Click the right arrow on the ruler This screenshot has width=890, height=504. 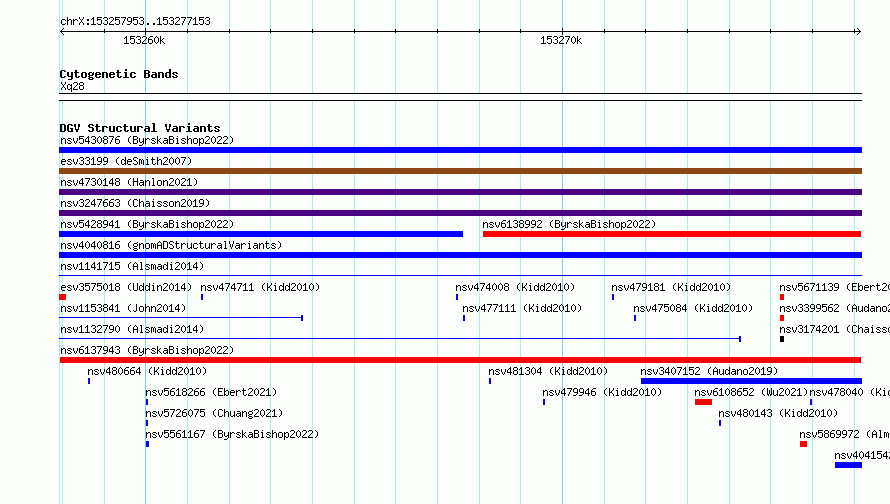(x=858, y=31)
